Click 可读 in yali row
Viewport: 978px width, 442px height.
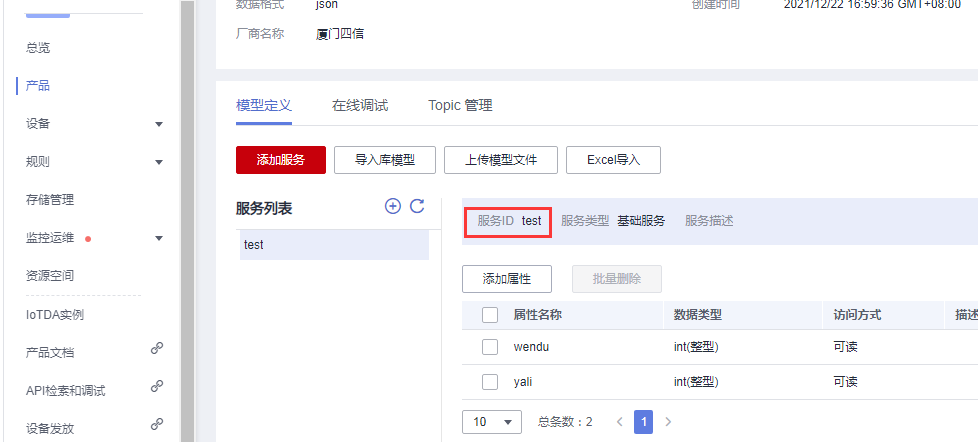(846, 382)
